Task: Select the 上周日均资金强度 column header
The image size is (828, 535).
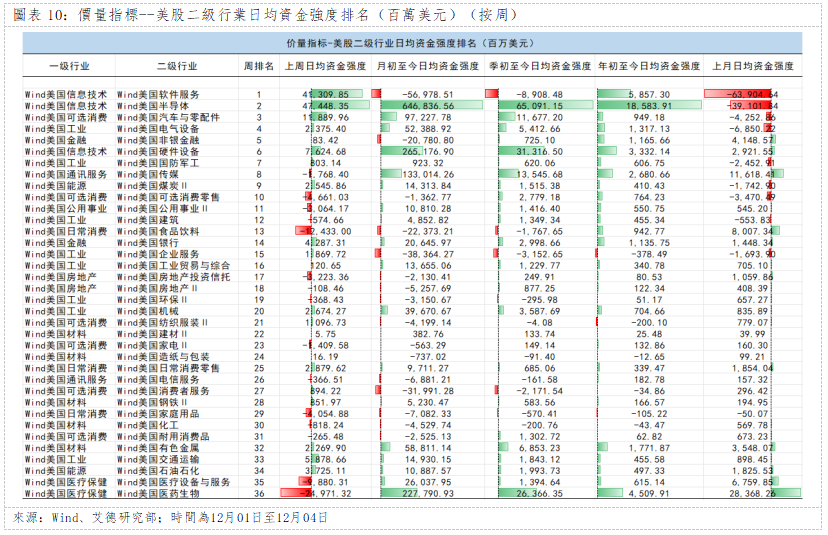Action: tap(324, 65)
